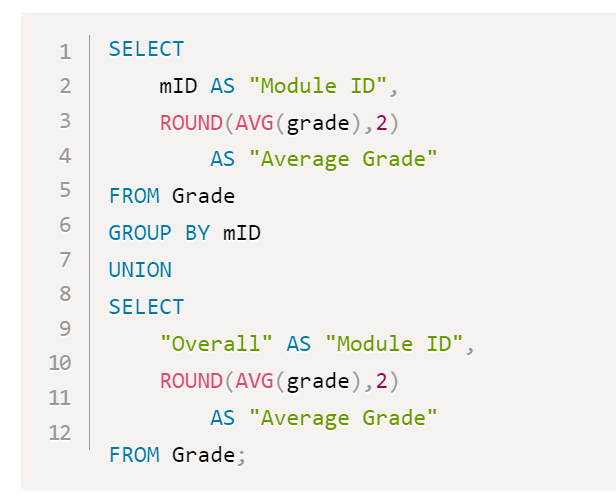Click the first ROUND function name
616x496 pixels.
[190, 123]
